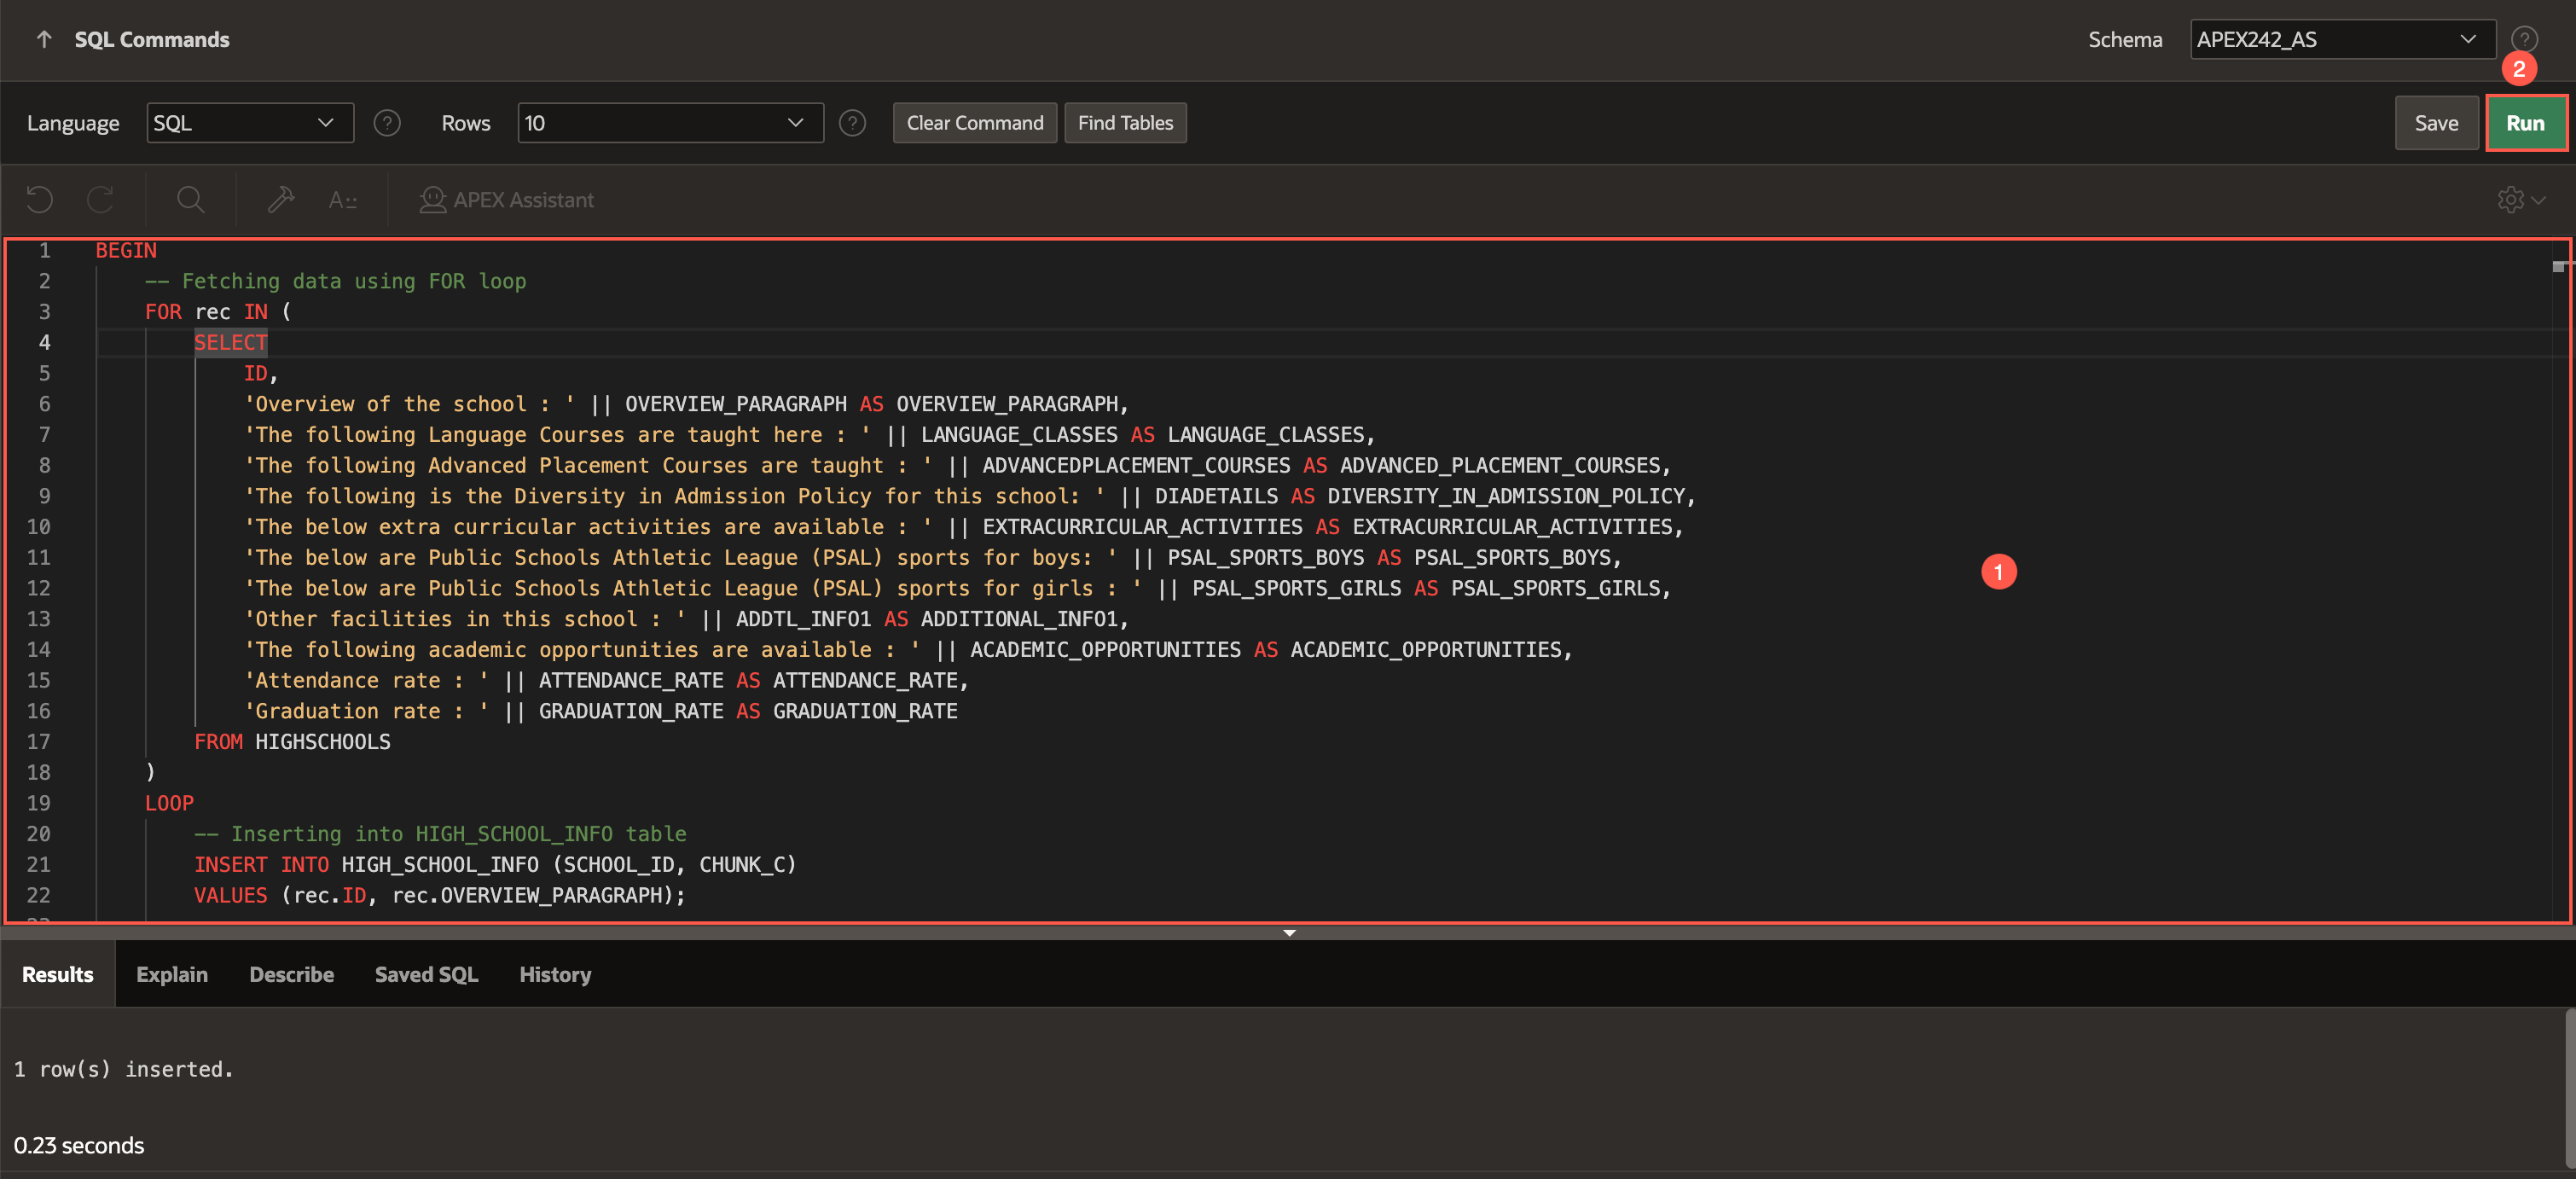Click line number 10 in the gutter
The height and width of the screenshot is (1179, 2576).
coord(38,527)
